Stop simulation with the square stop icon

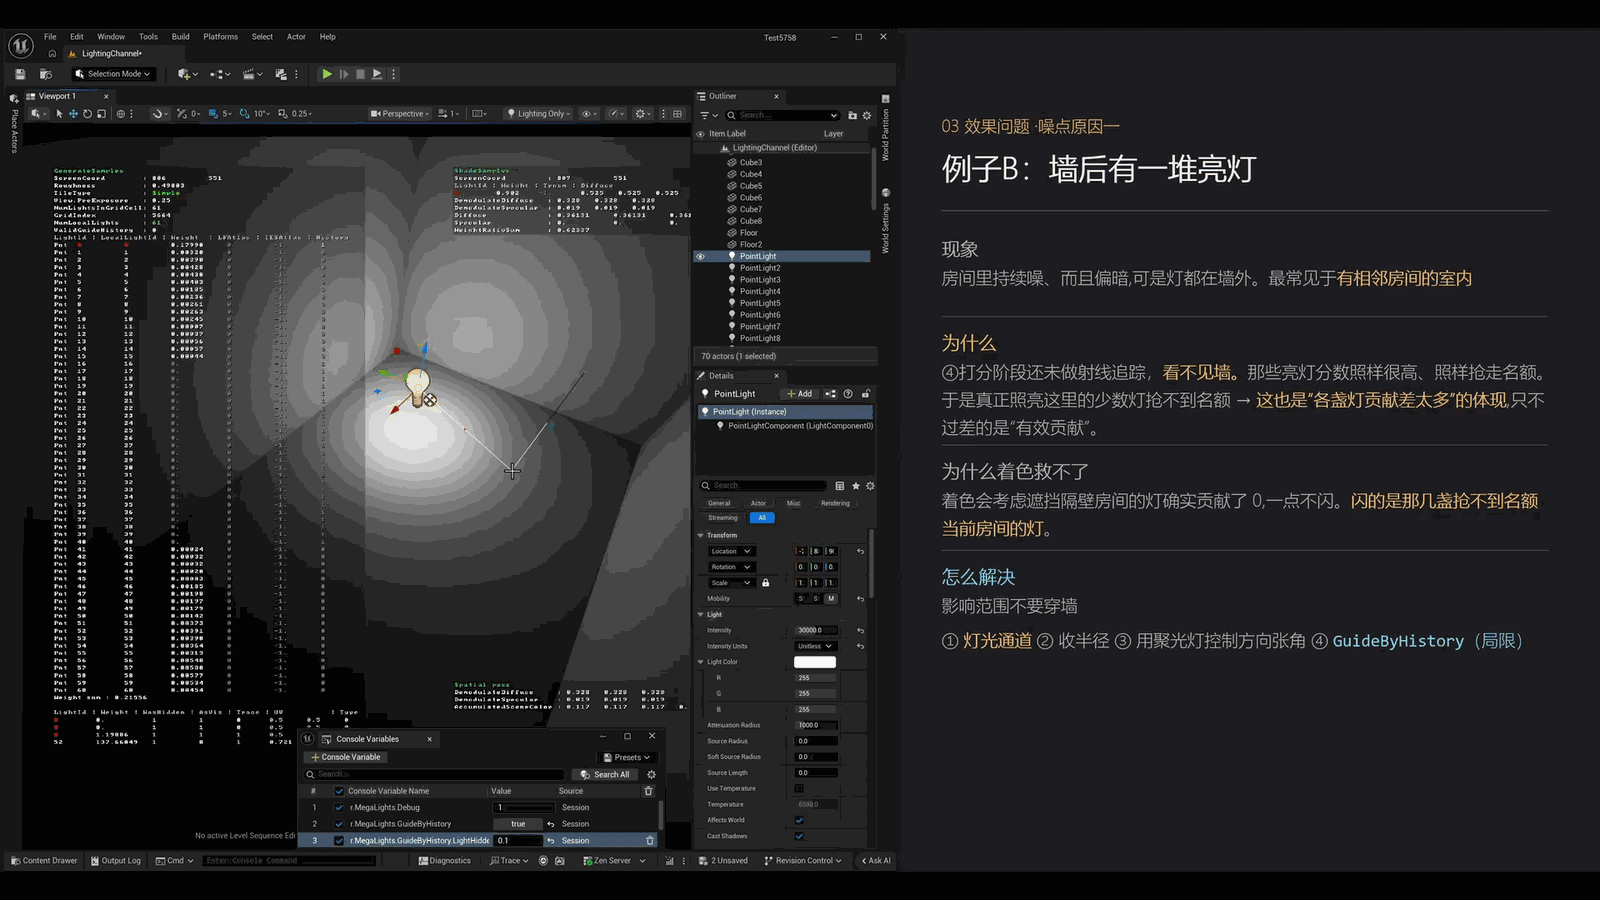(x=360, y=74)
